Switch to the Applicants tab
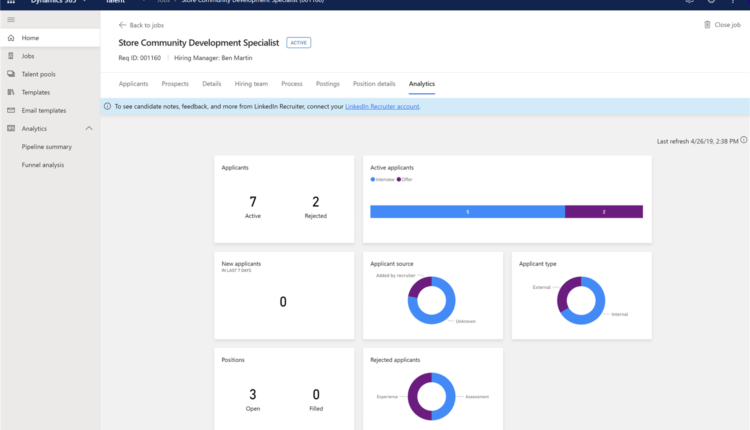The width and height of the screenshot is (750, 430). (x=133, y=84)
